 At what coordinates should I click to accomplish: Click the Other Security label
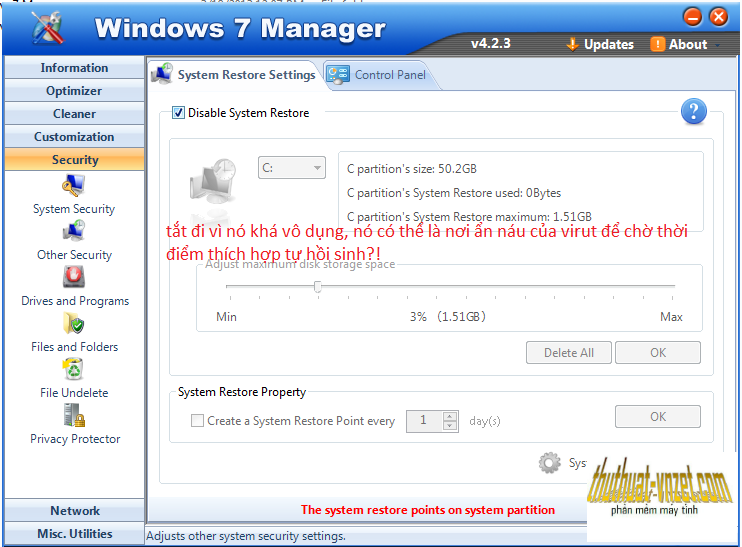pos(74,255)
